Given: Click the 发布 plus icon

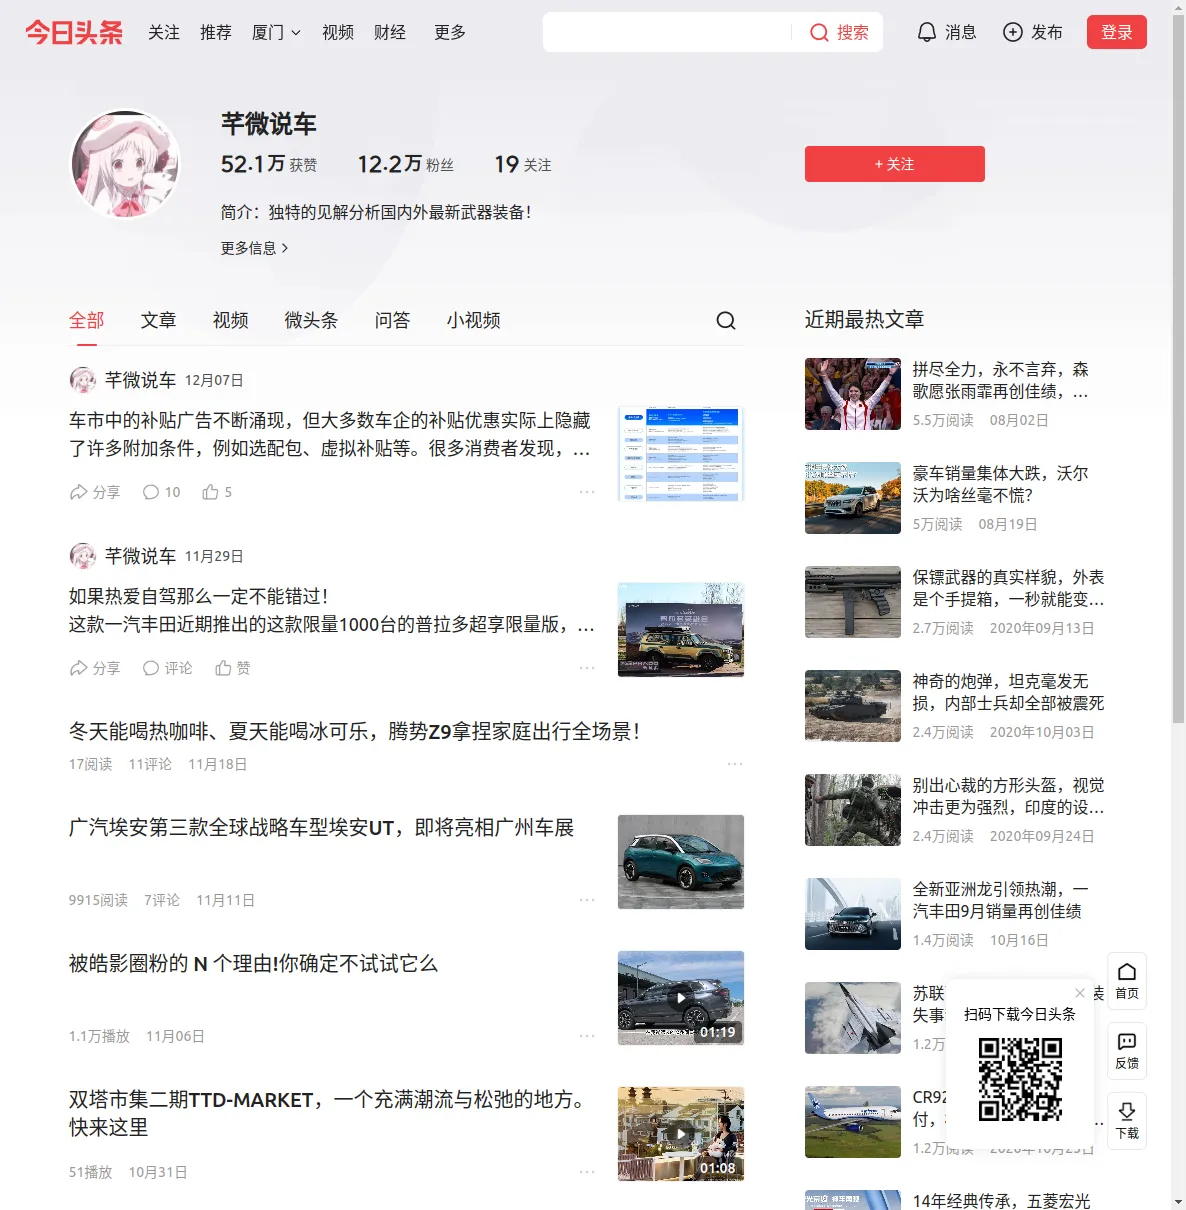Looking at the screenshot, I should coord(1013,32).
